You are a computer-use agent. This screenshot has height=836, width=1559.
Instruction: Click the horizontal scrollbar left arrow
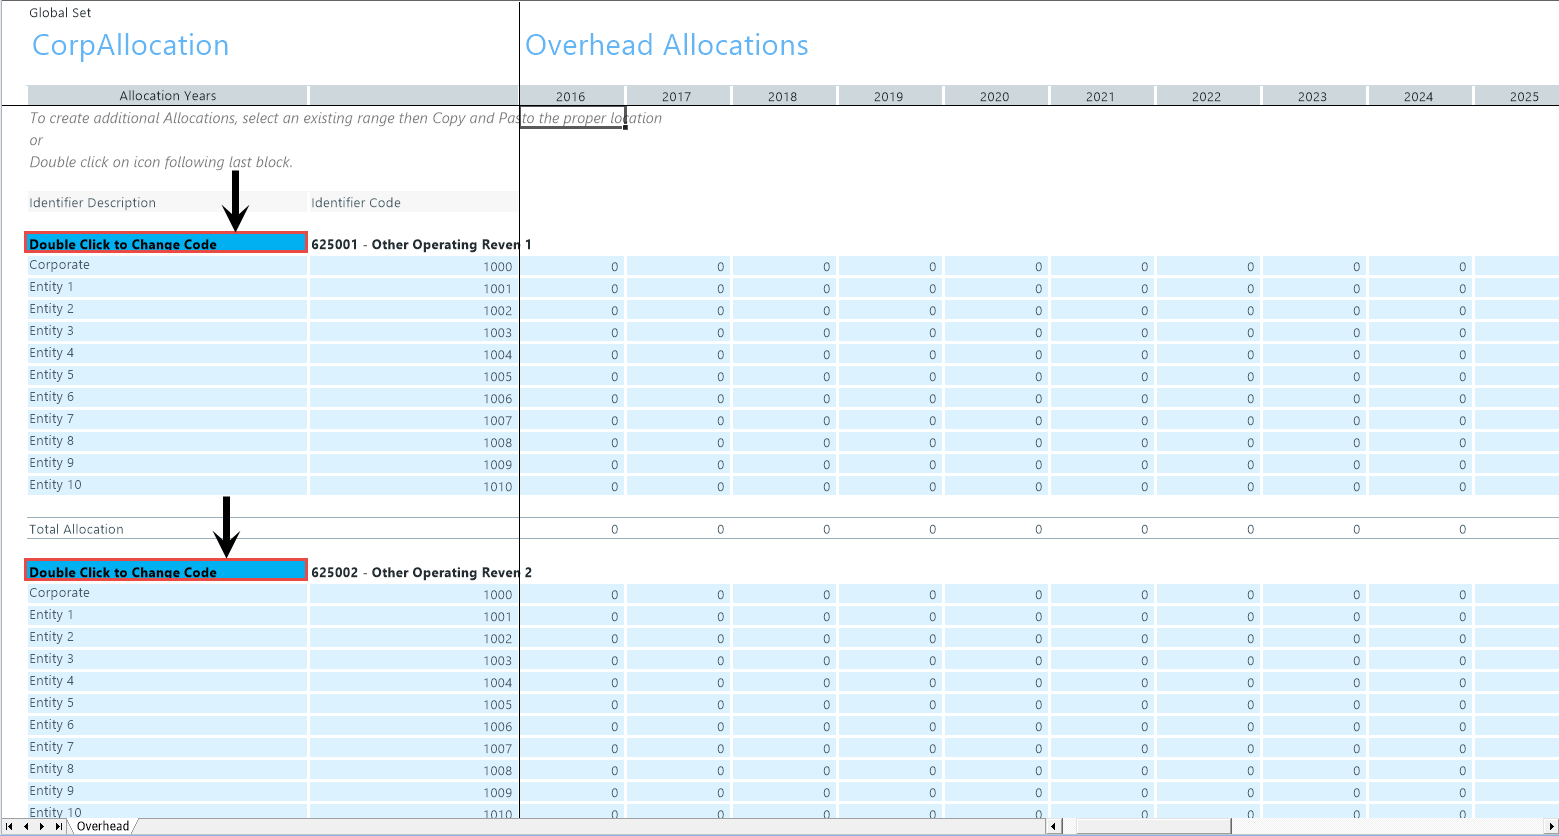1053,827
